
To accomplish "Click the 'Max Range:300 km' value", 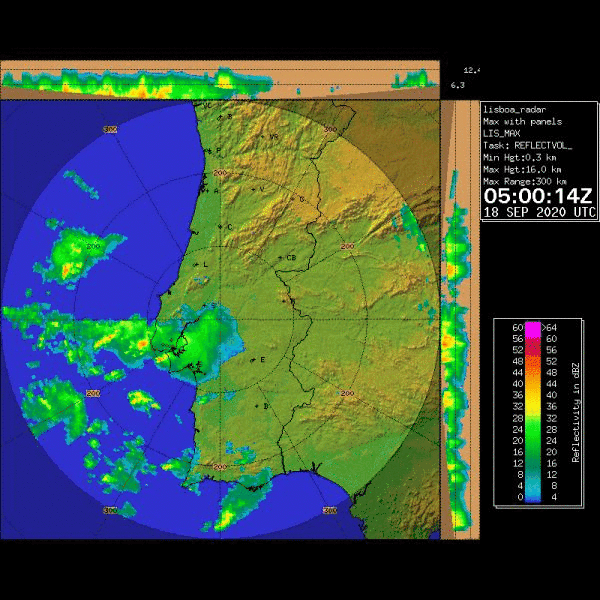I will coord(525,181).
